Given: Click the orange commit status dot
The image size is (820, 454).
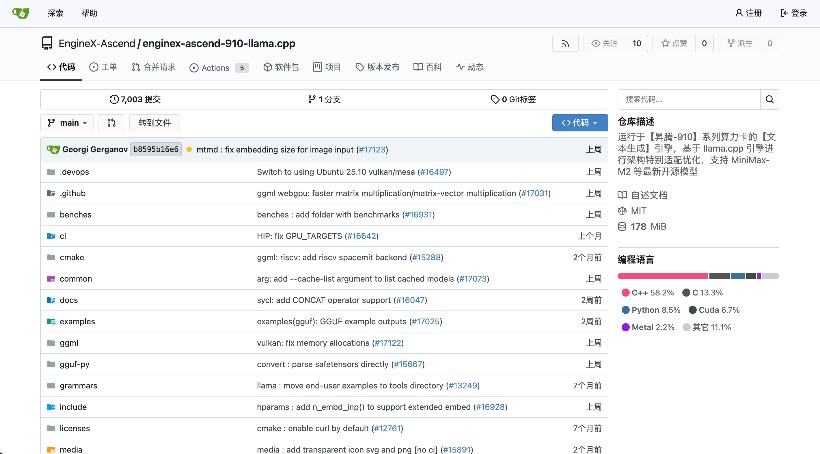Looking at the screenshot, I should click(189, 149).
